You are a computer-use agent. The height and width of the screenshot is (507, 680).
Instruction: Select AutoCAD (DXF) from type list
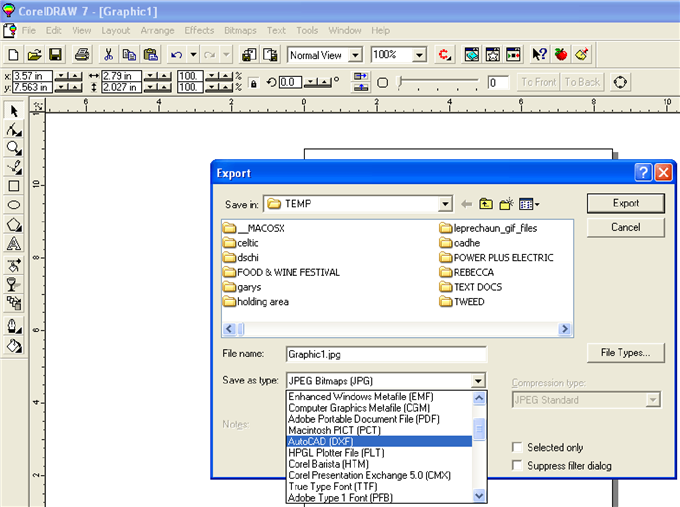tap(379, 442)
